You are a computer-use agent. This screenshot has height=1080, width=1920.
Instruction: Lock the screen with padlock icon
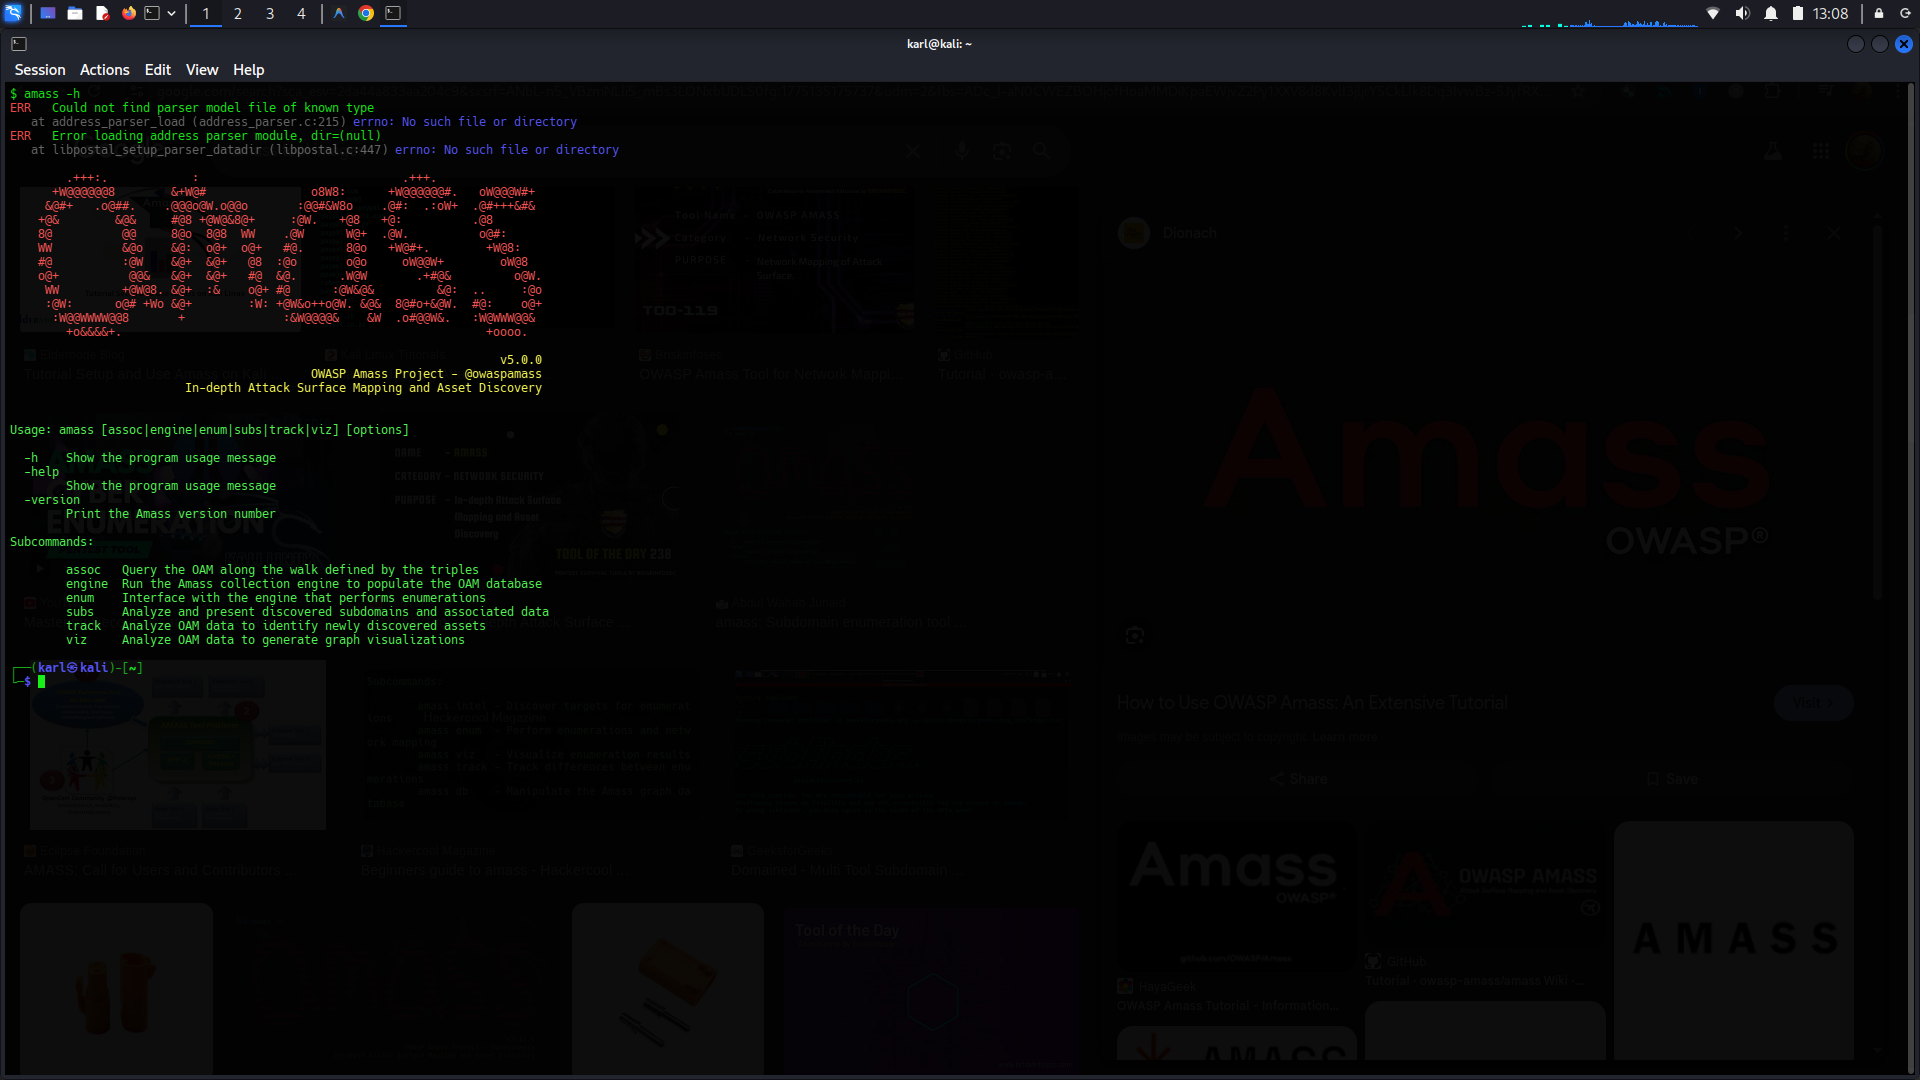[x=1878, y=13]
